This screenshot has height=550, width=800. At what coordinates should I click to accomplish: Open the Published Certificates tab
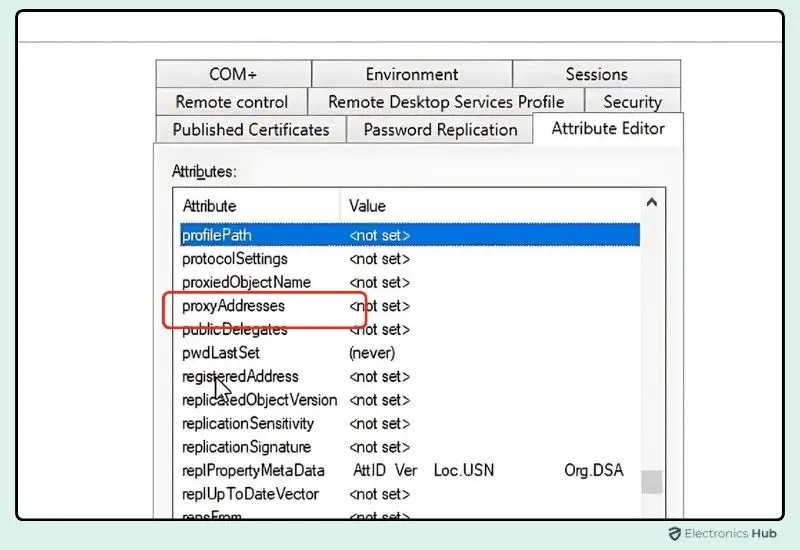(x=250, y=130)
